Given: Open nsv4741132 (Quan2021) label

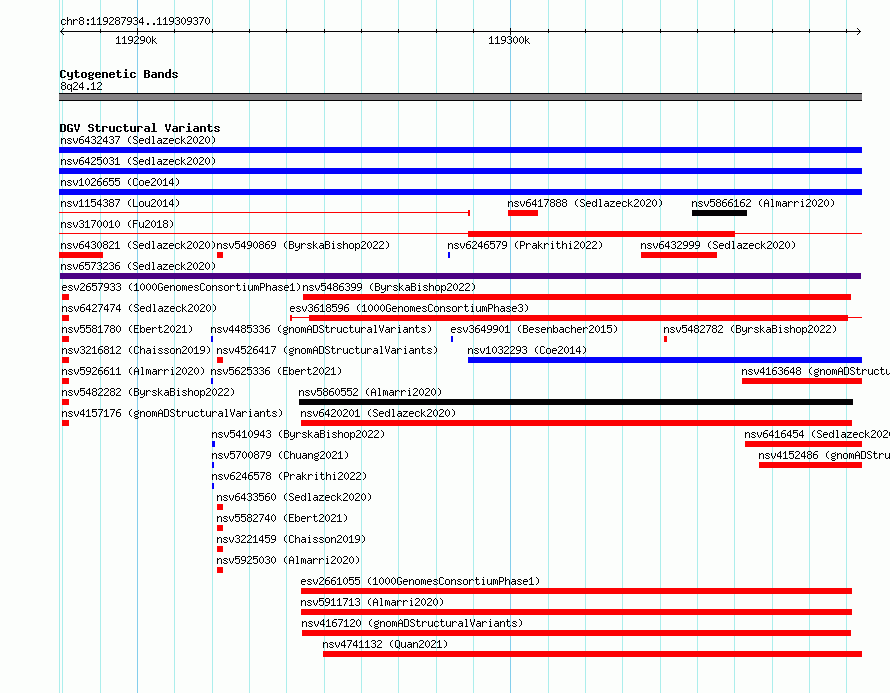Looking at the screenshot, I should tap(385, 644).
